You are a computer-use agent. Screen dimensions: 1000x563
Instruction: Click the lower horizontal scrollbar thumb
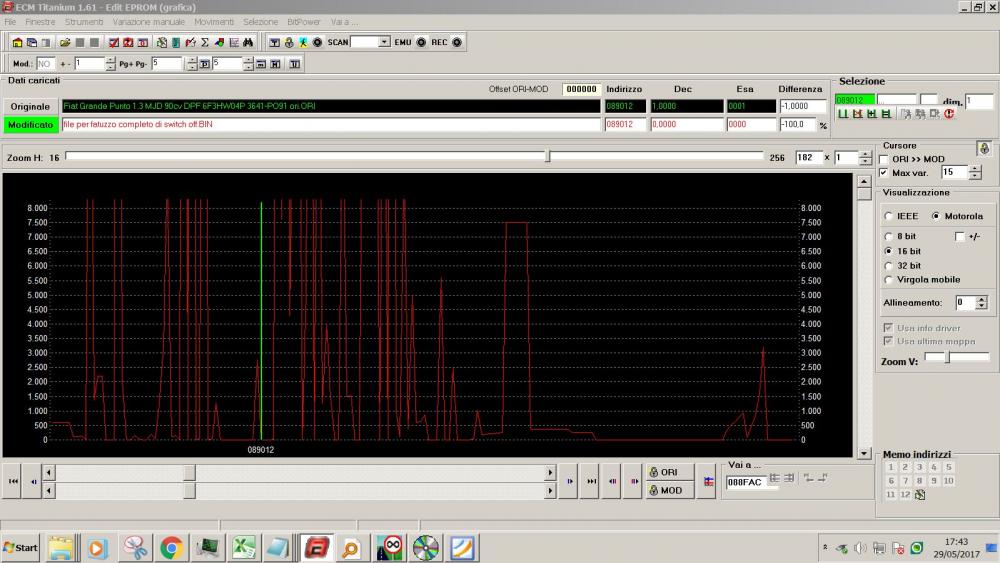coord(189,490)
